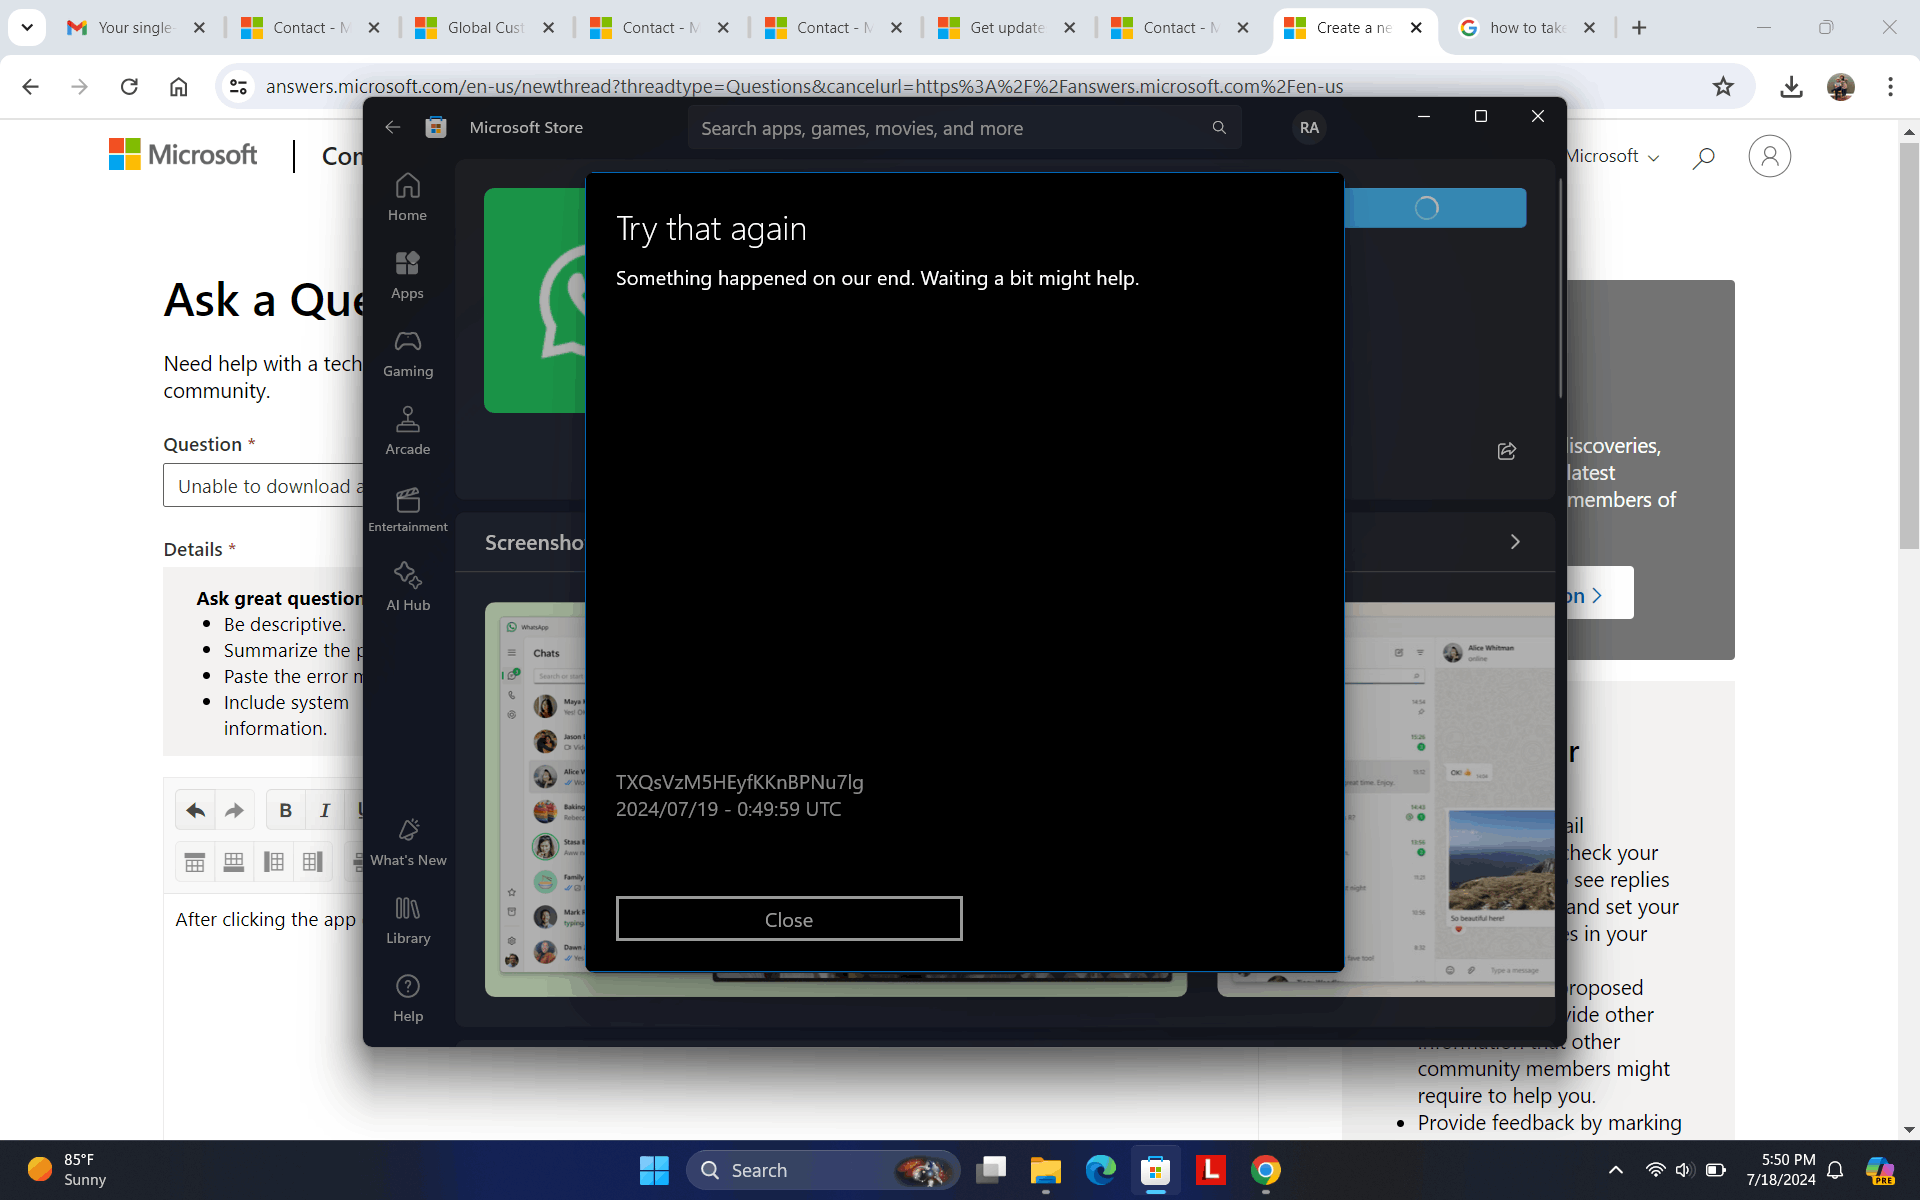The height and width of the screenshot is (1200, 1920).
Task: Click the Help icon in Store
Action: pos(407,998)
